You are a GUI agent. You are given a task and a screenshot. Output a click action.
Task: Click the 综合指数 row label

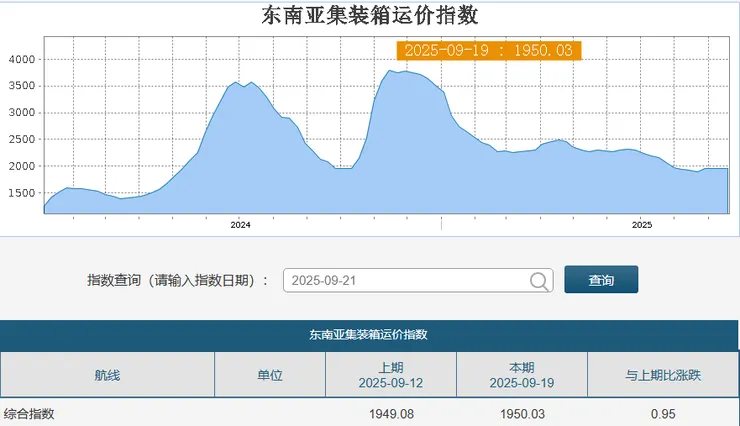tap(29, 414)
